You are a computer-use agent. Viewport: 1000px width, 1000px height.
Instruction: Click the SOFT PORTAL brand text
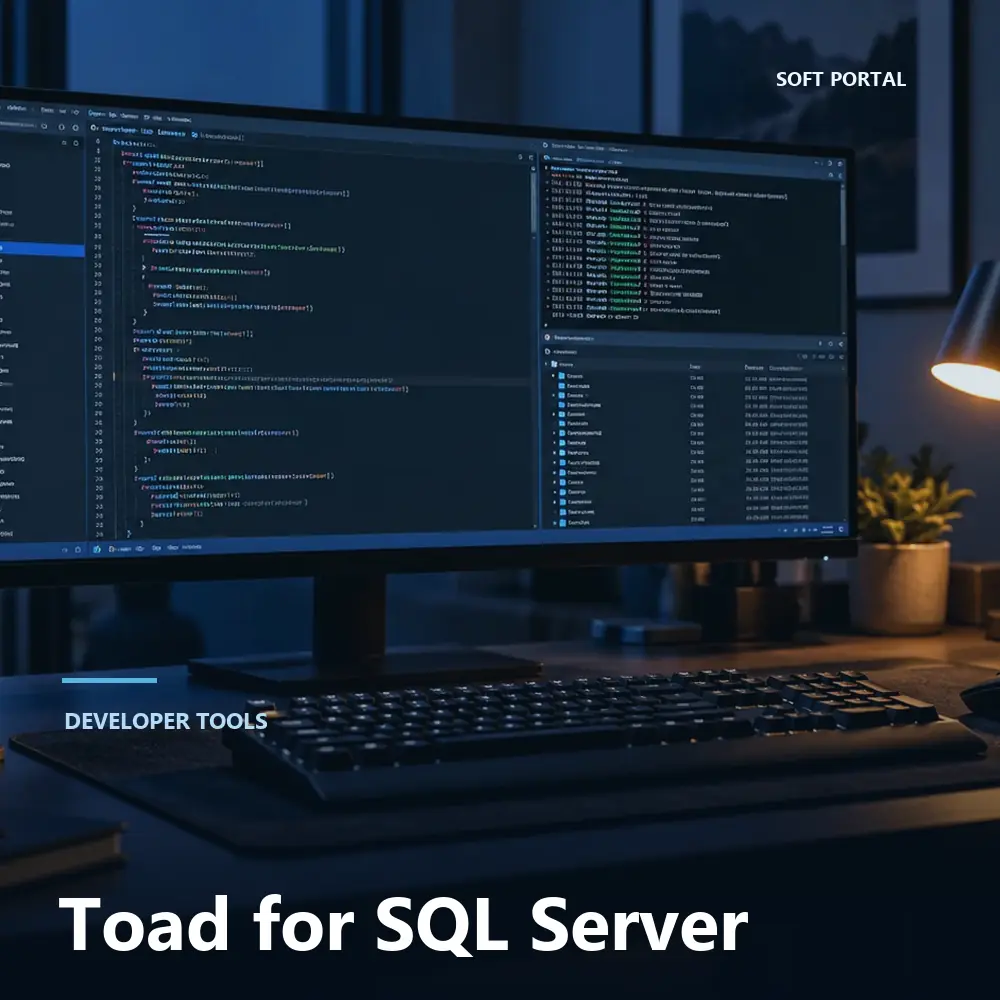tap(841, 79)
